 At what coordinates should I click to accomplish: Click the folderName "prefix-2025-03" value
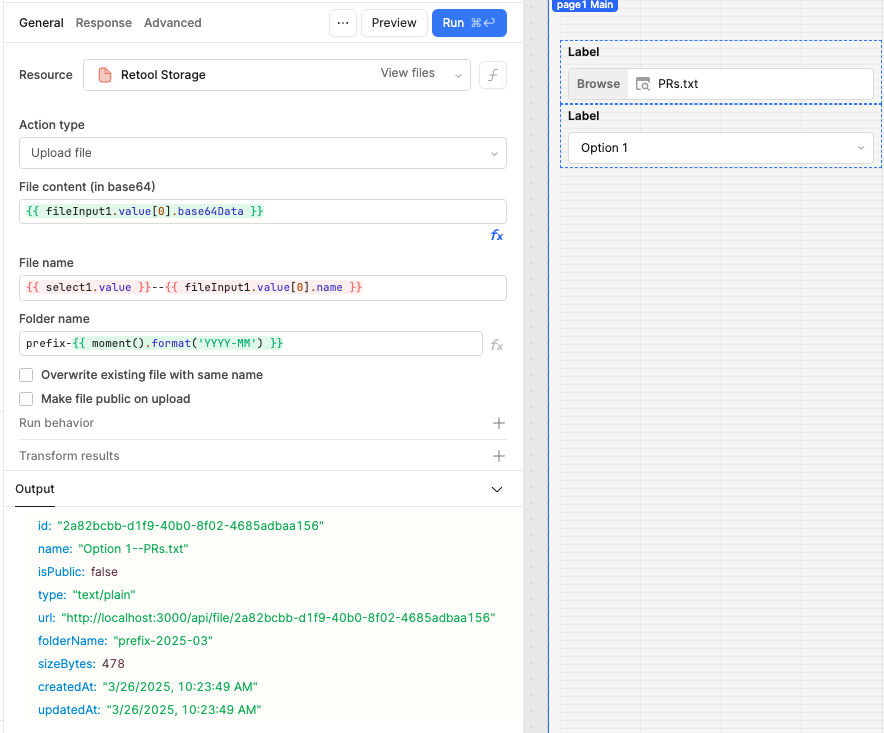pos(163,641)
